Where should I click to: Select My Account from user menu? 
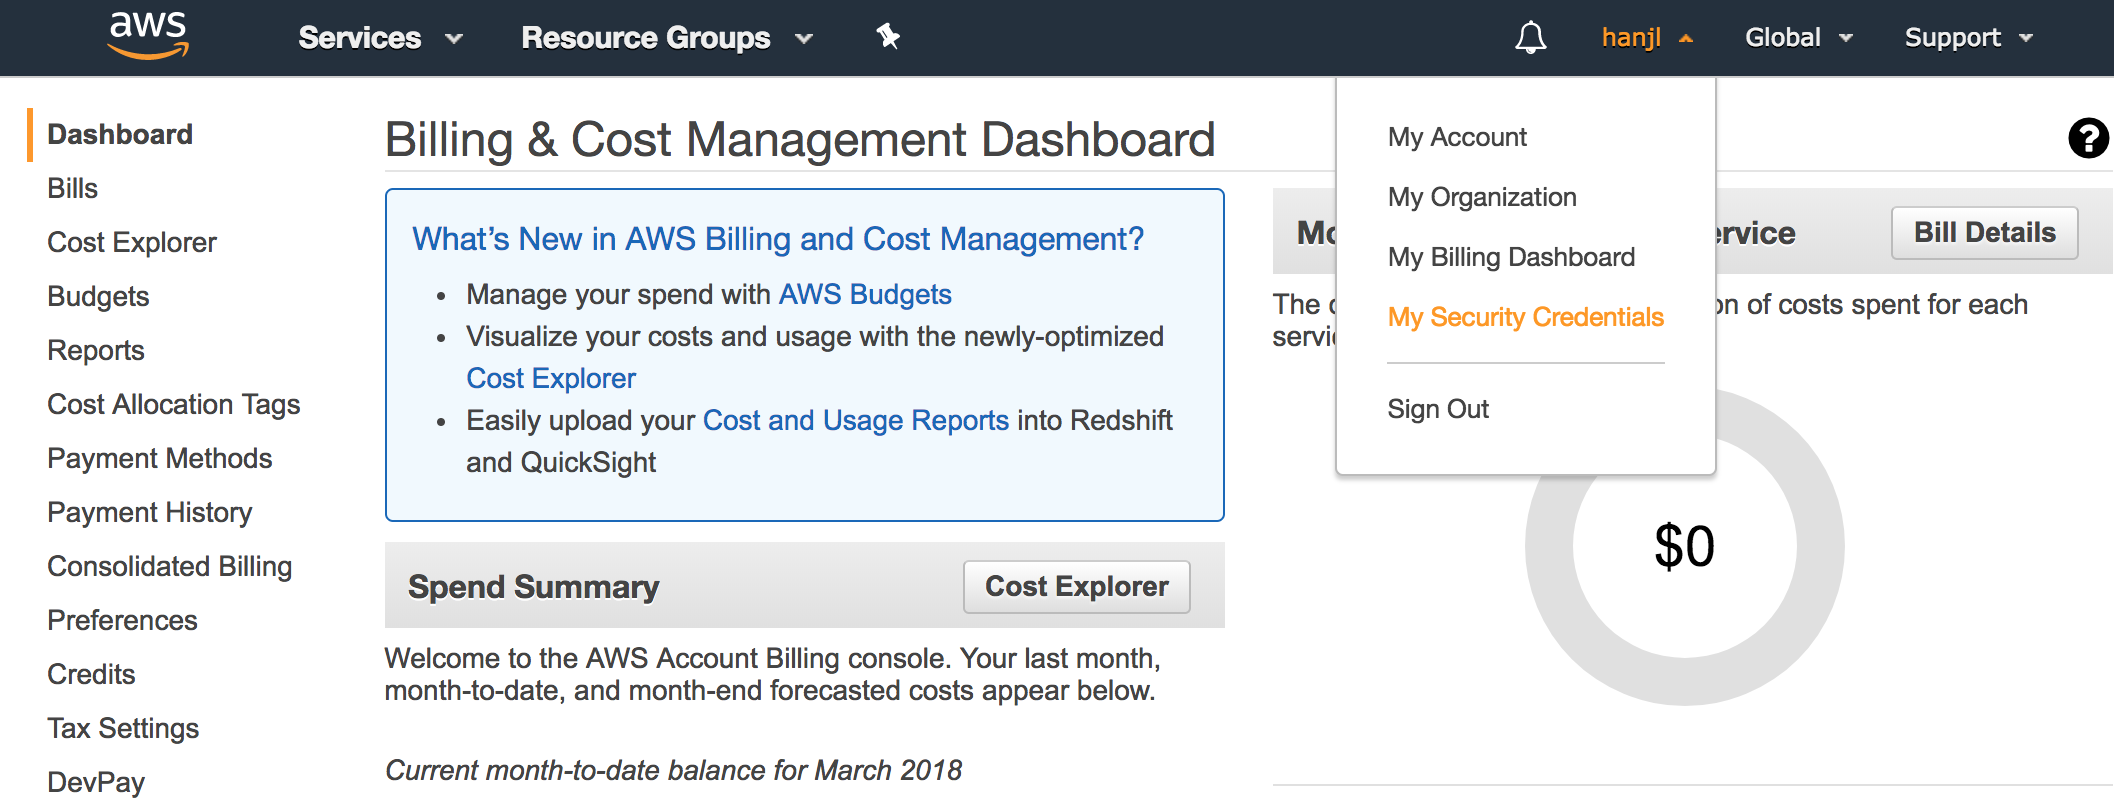[x=1457, y=137]
